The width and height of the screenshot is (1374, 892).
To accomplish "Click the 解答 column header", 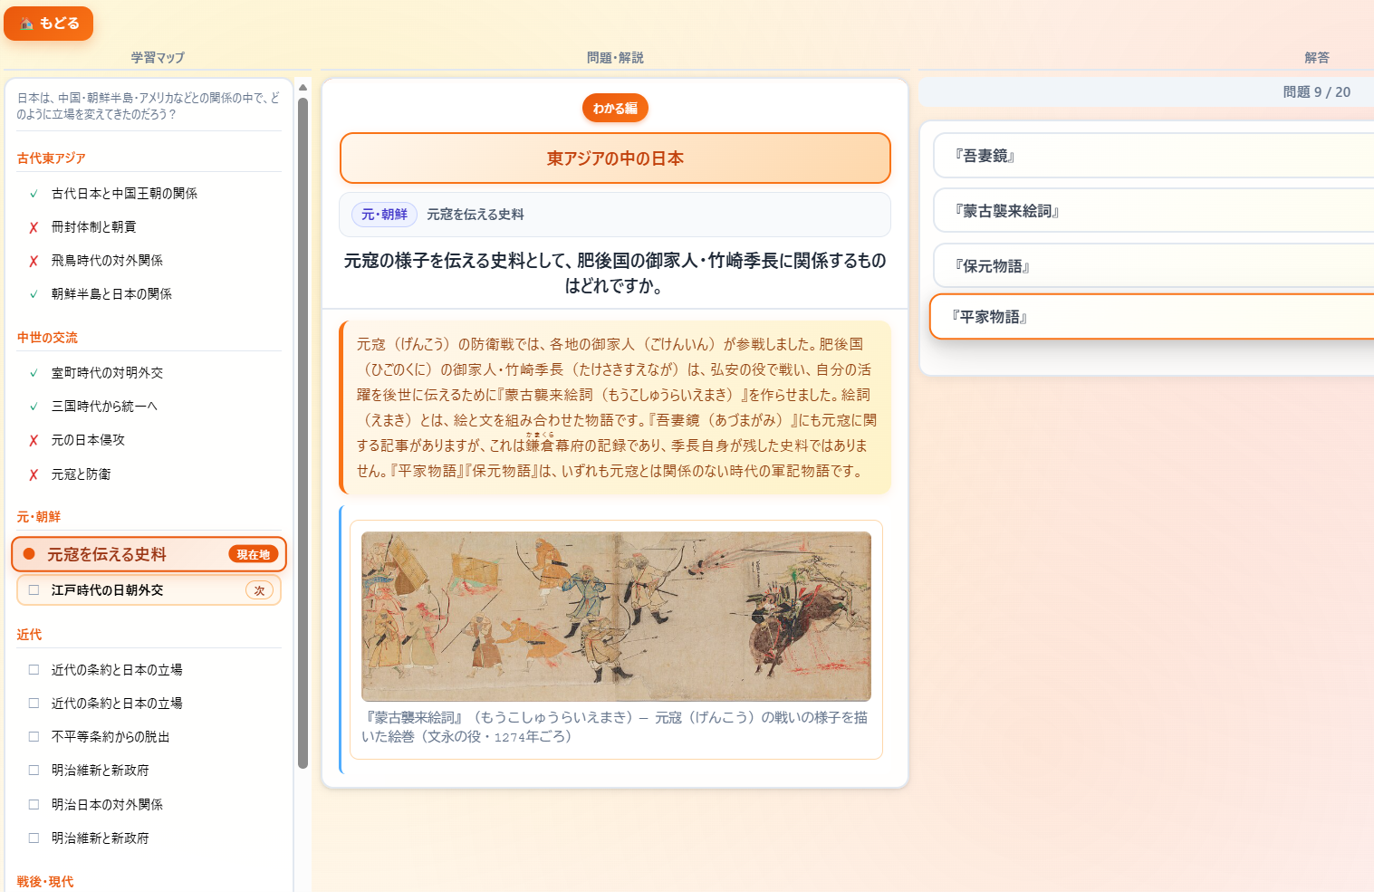I will click(1317, 58).
